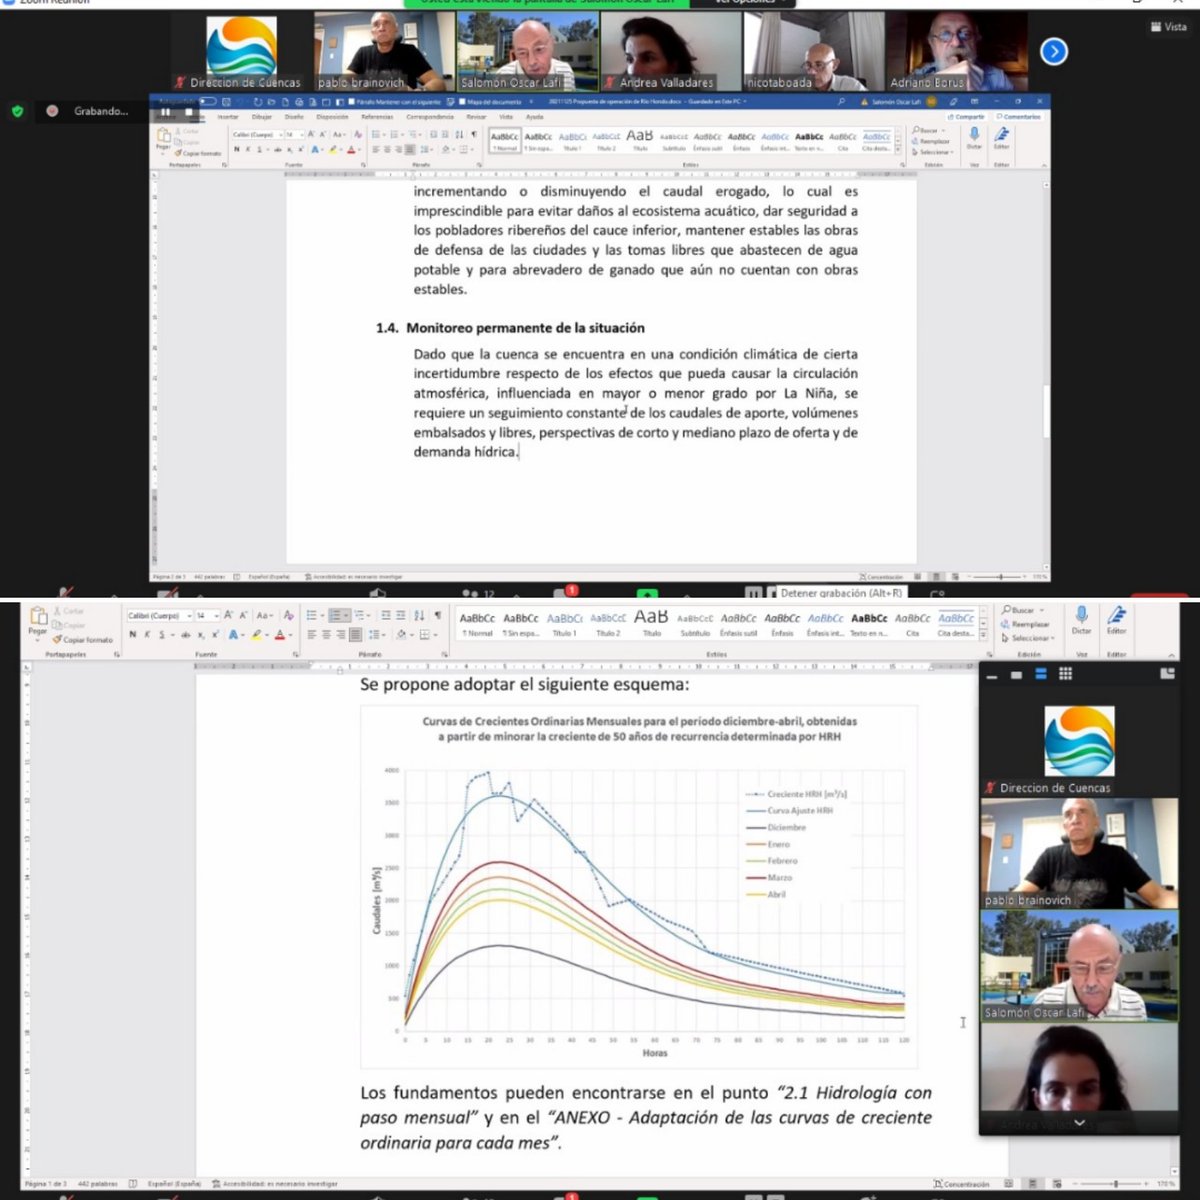The height and width of the screenshot is (1200, 1200).
Task: Toggle show paragraph marks (¶) in bottom ribbon
Action: (x=437, y=616)
